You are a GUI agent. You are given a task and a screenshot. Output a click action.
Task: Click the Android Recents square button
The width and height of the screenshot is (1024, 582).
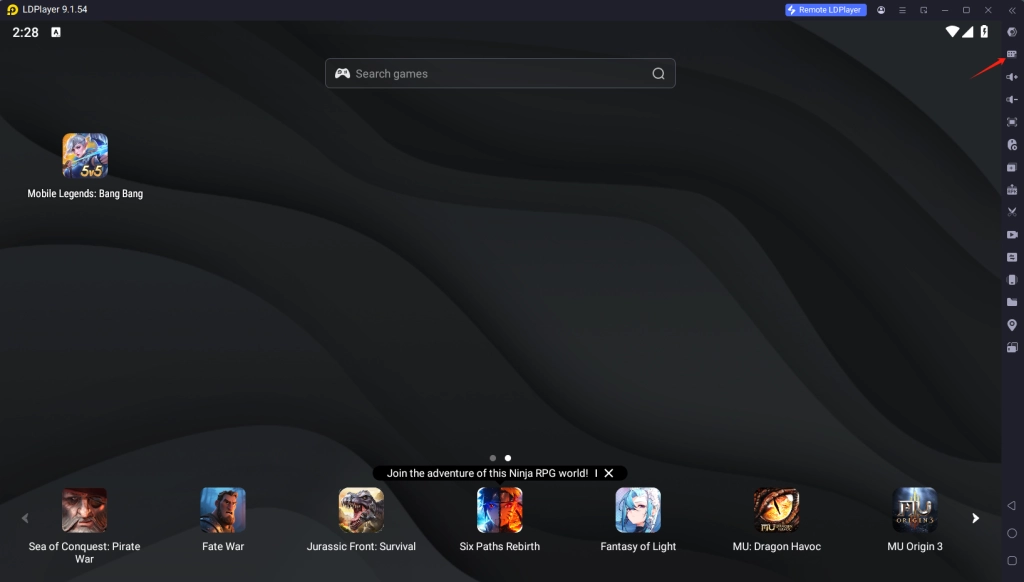click(1012, 560)
